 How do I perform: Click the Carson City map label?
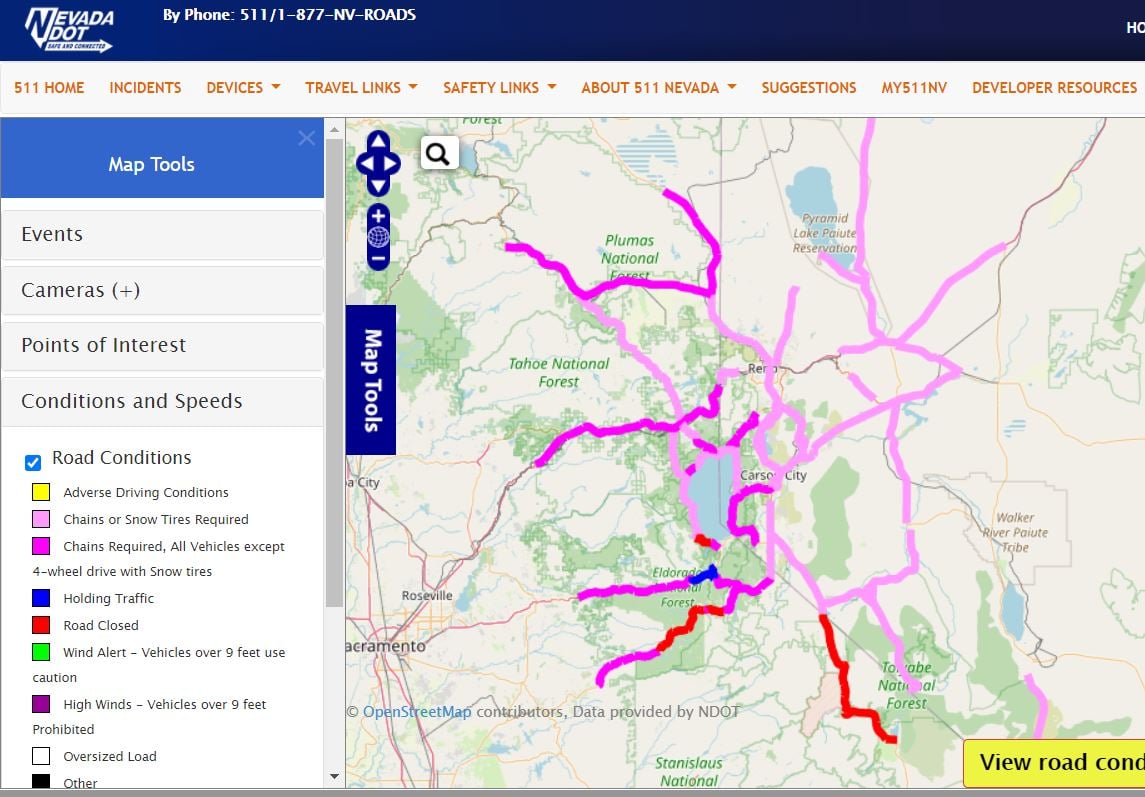[x=773, y=476]
